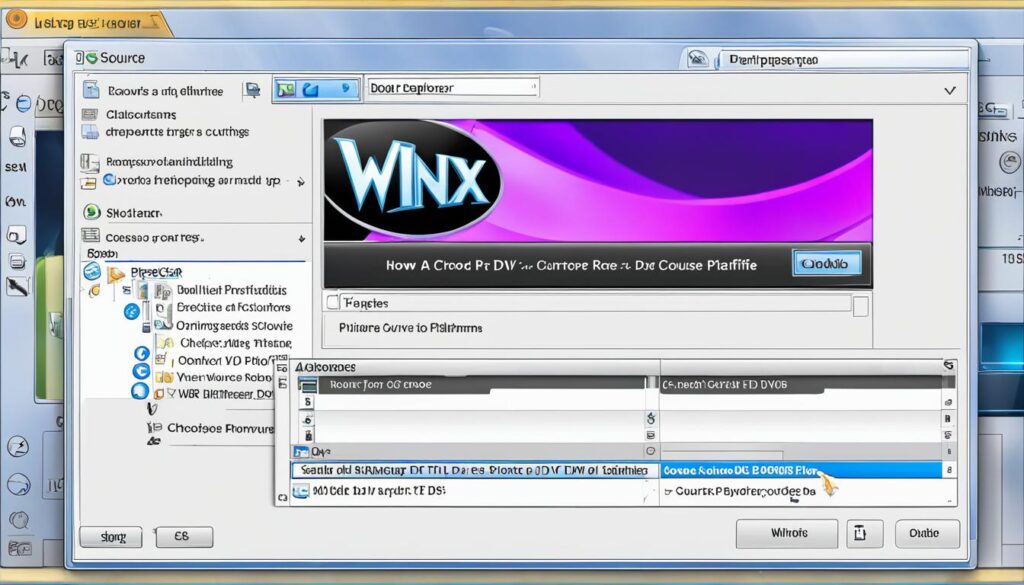Image resolution: width=1024 pixels, height=585 pixels.
Task: Open the chevron dropdown at the dialog's top right
Action: click(950, 91)
